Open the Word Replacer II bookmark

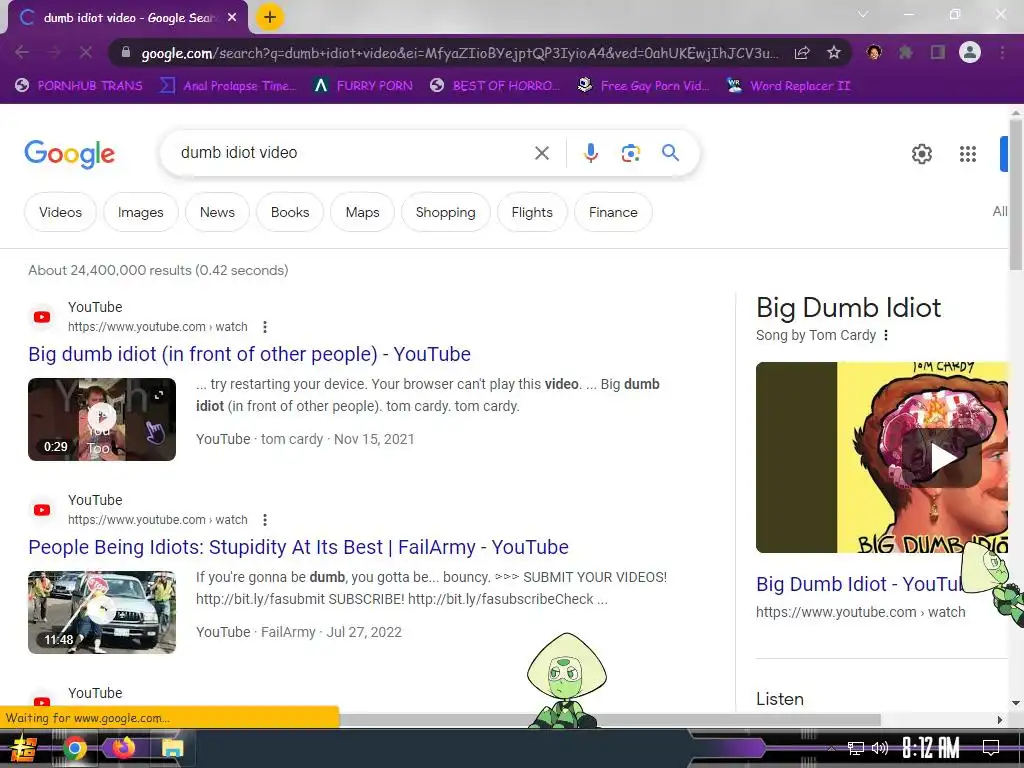pyautogui.click(x=789, y=86)
